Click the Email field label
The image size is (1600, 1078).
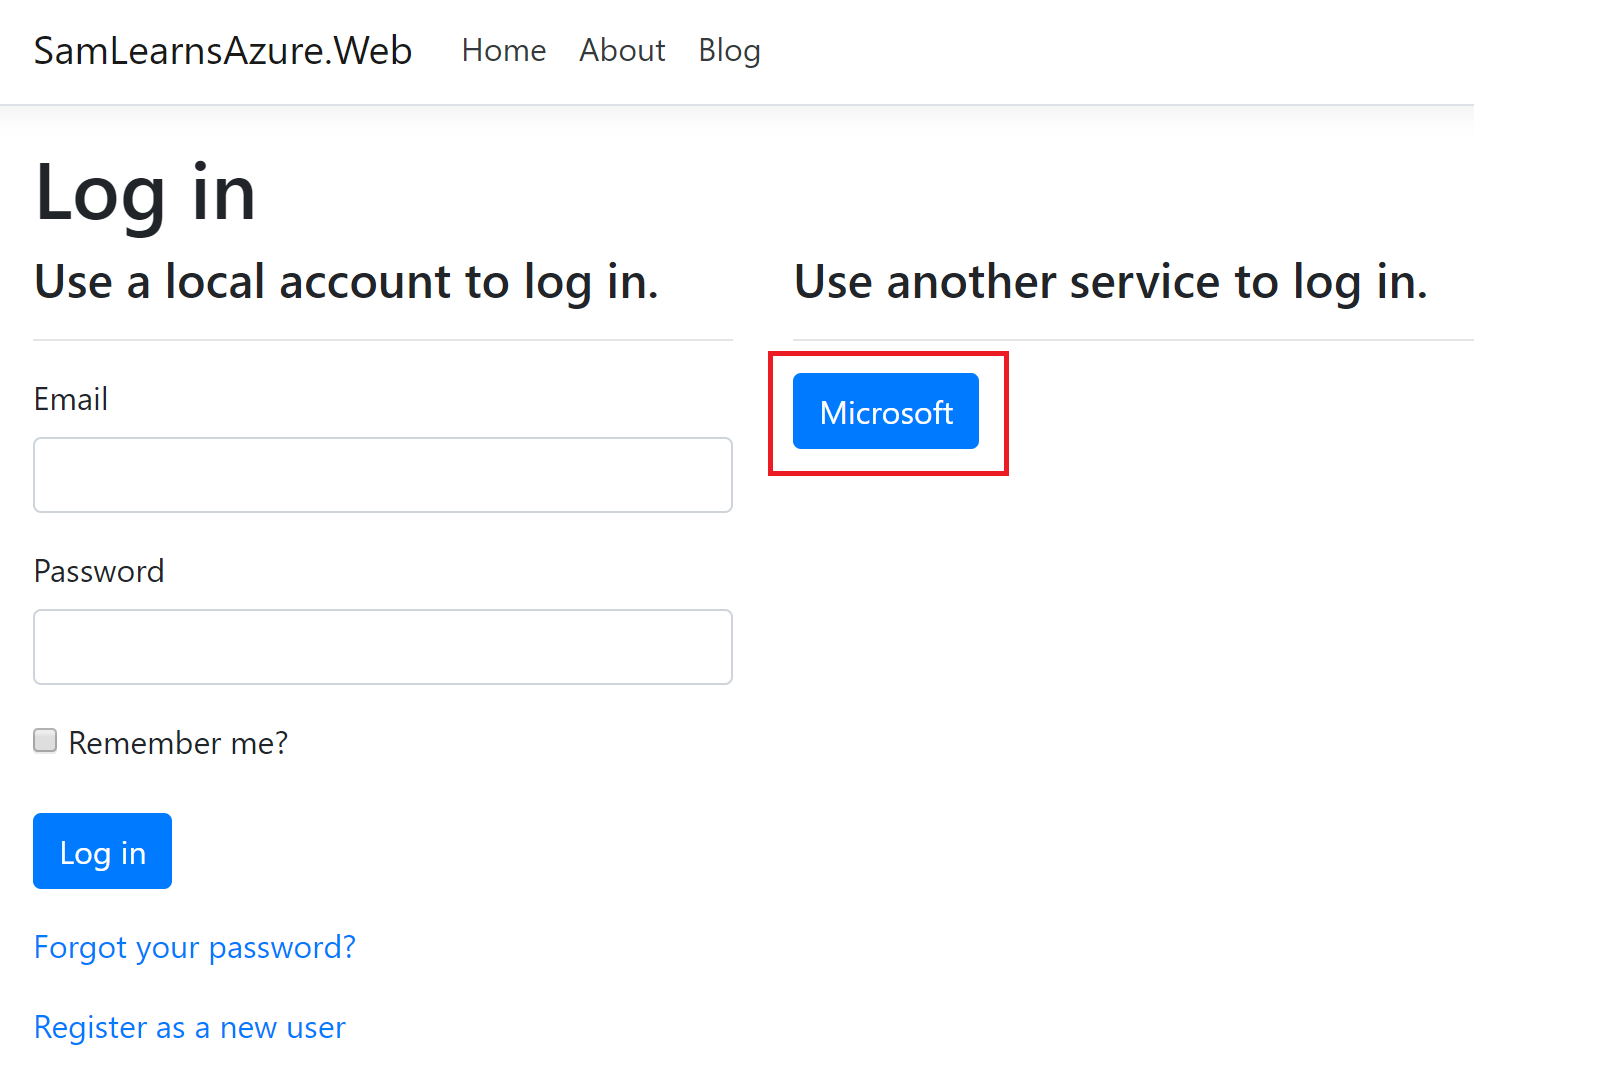(x=70, y=399)
